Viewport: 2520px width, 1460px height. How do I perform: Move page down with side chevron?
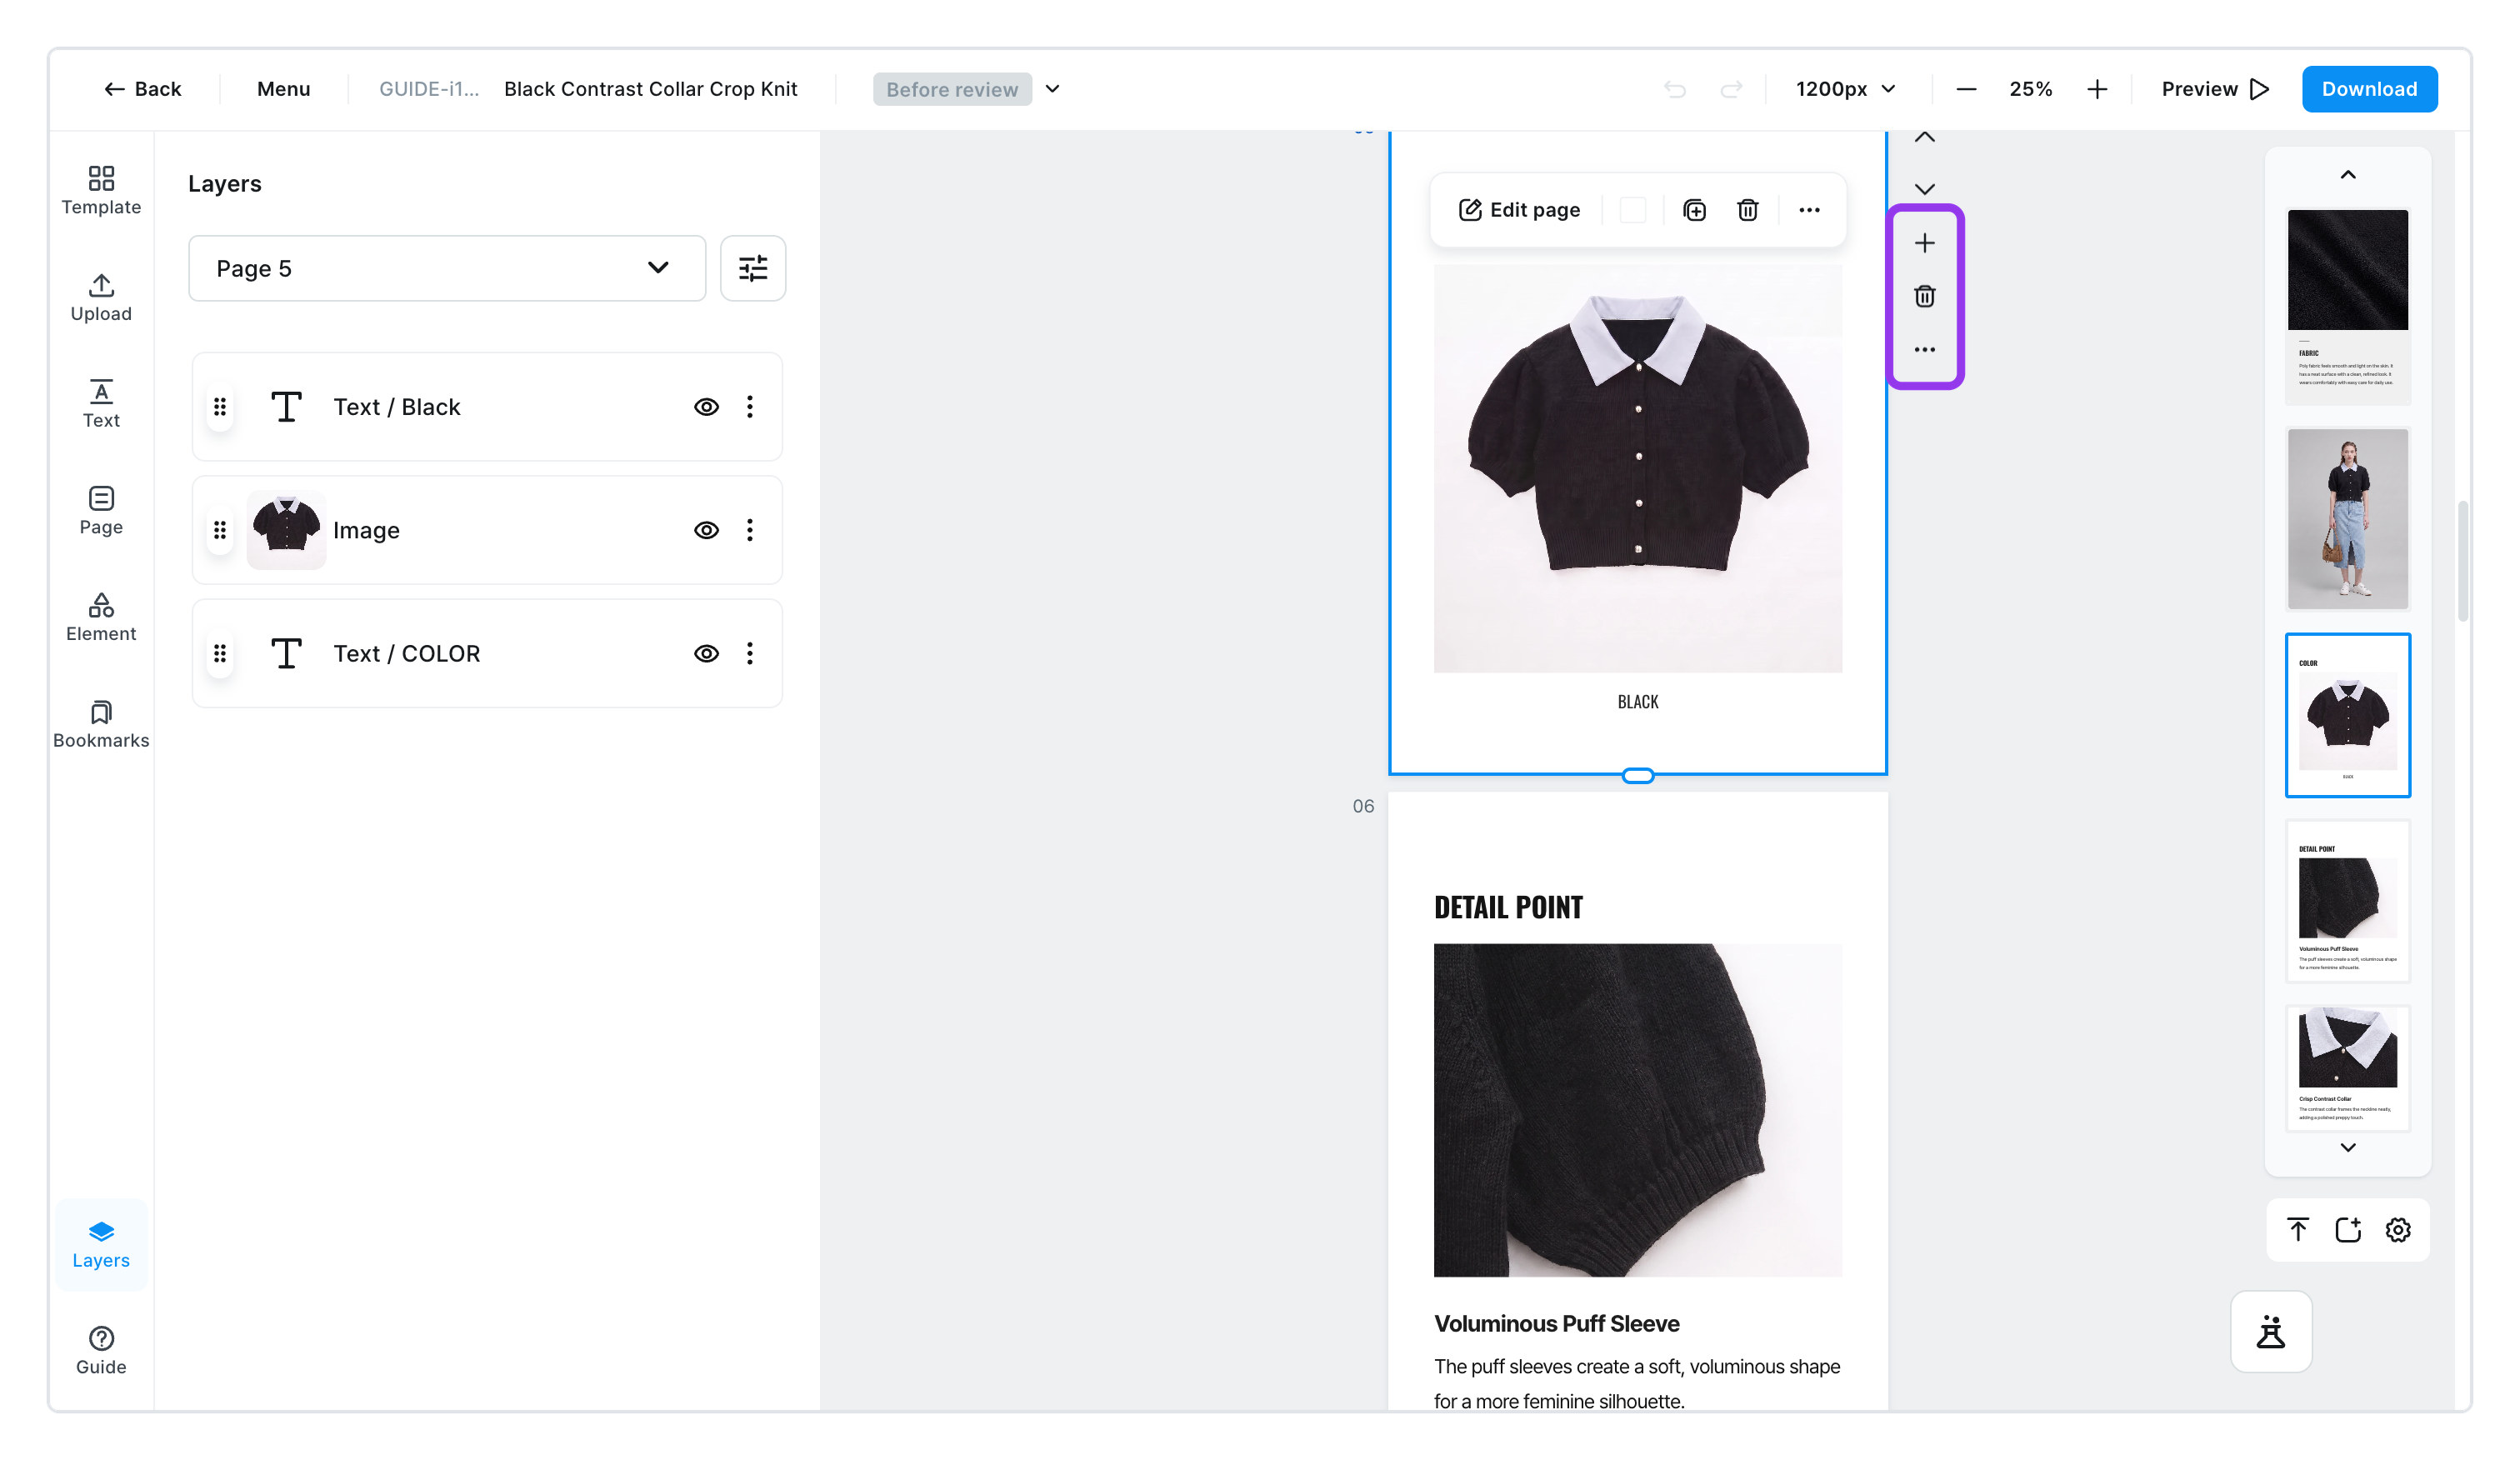[x=1924, y=188]
